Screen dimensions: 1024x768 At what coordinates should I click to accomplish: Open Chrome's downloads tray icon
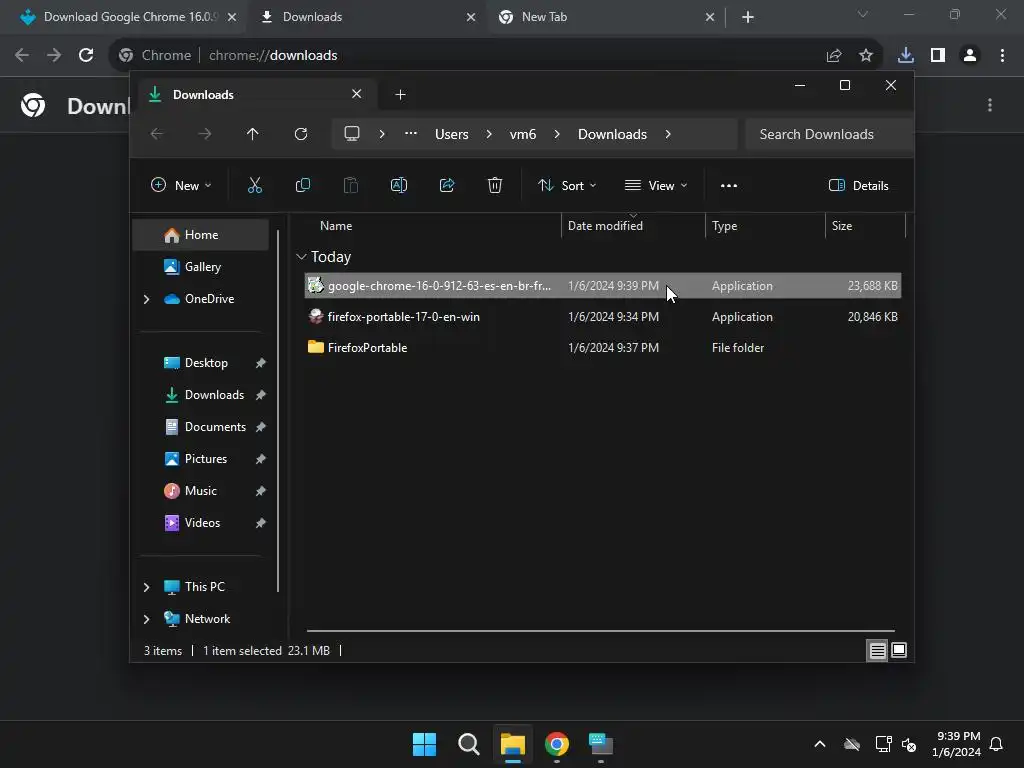[906, 56]
